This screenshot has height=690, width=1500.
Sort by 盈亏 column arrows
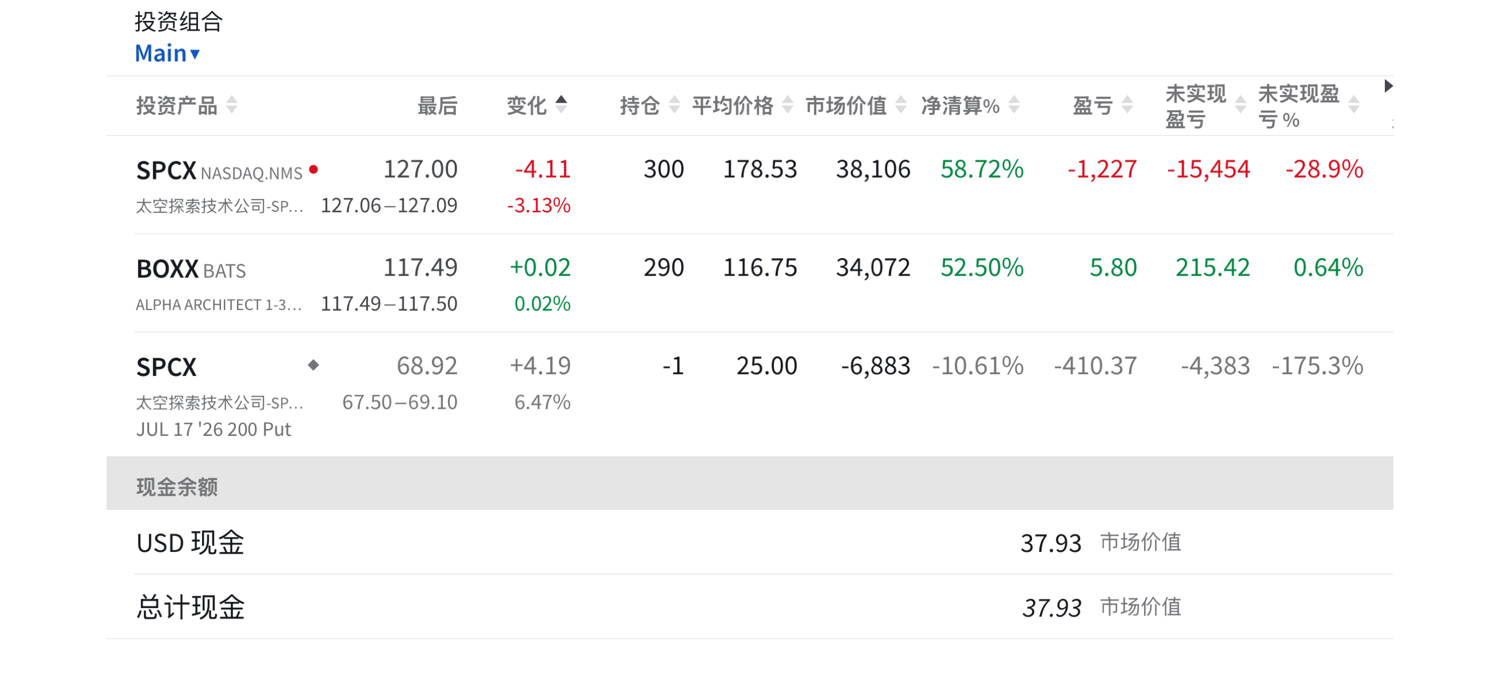pos(1127,105)
